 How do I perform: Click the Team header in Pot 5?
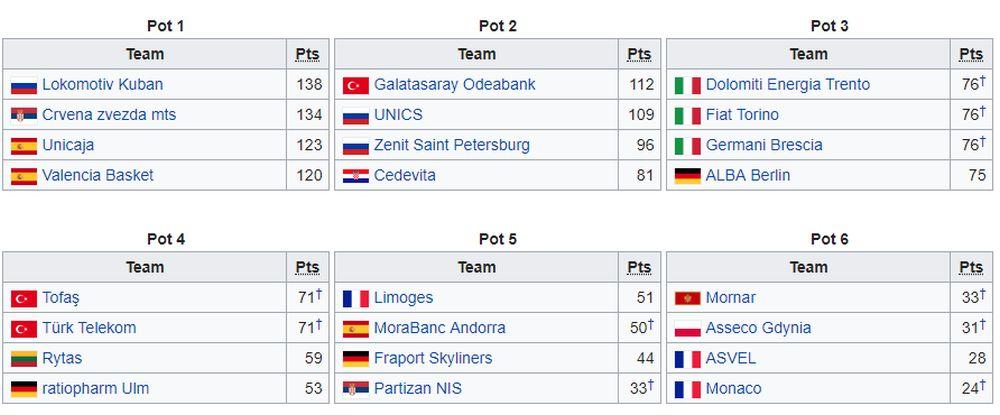tap(477, 267)
